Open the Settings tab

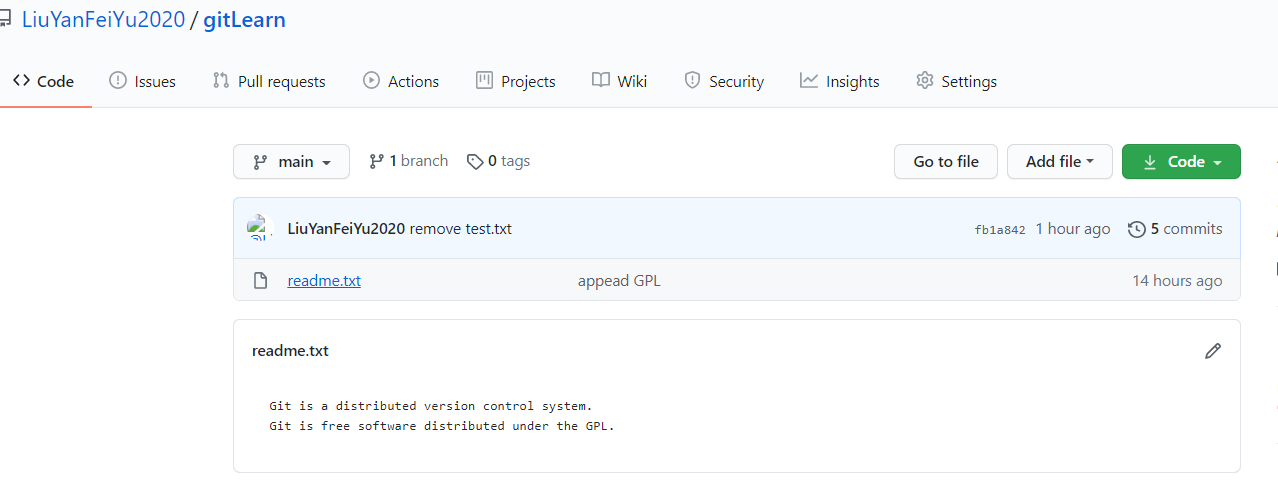pos(956,82)
